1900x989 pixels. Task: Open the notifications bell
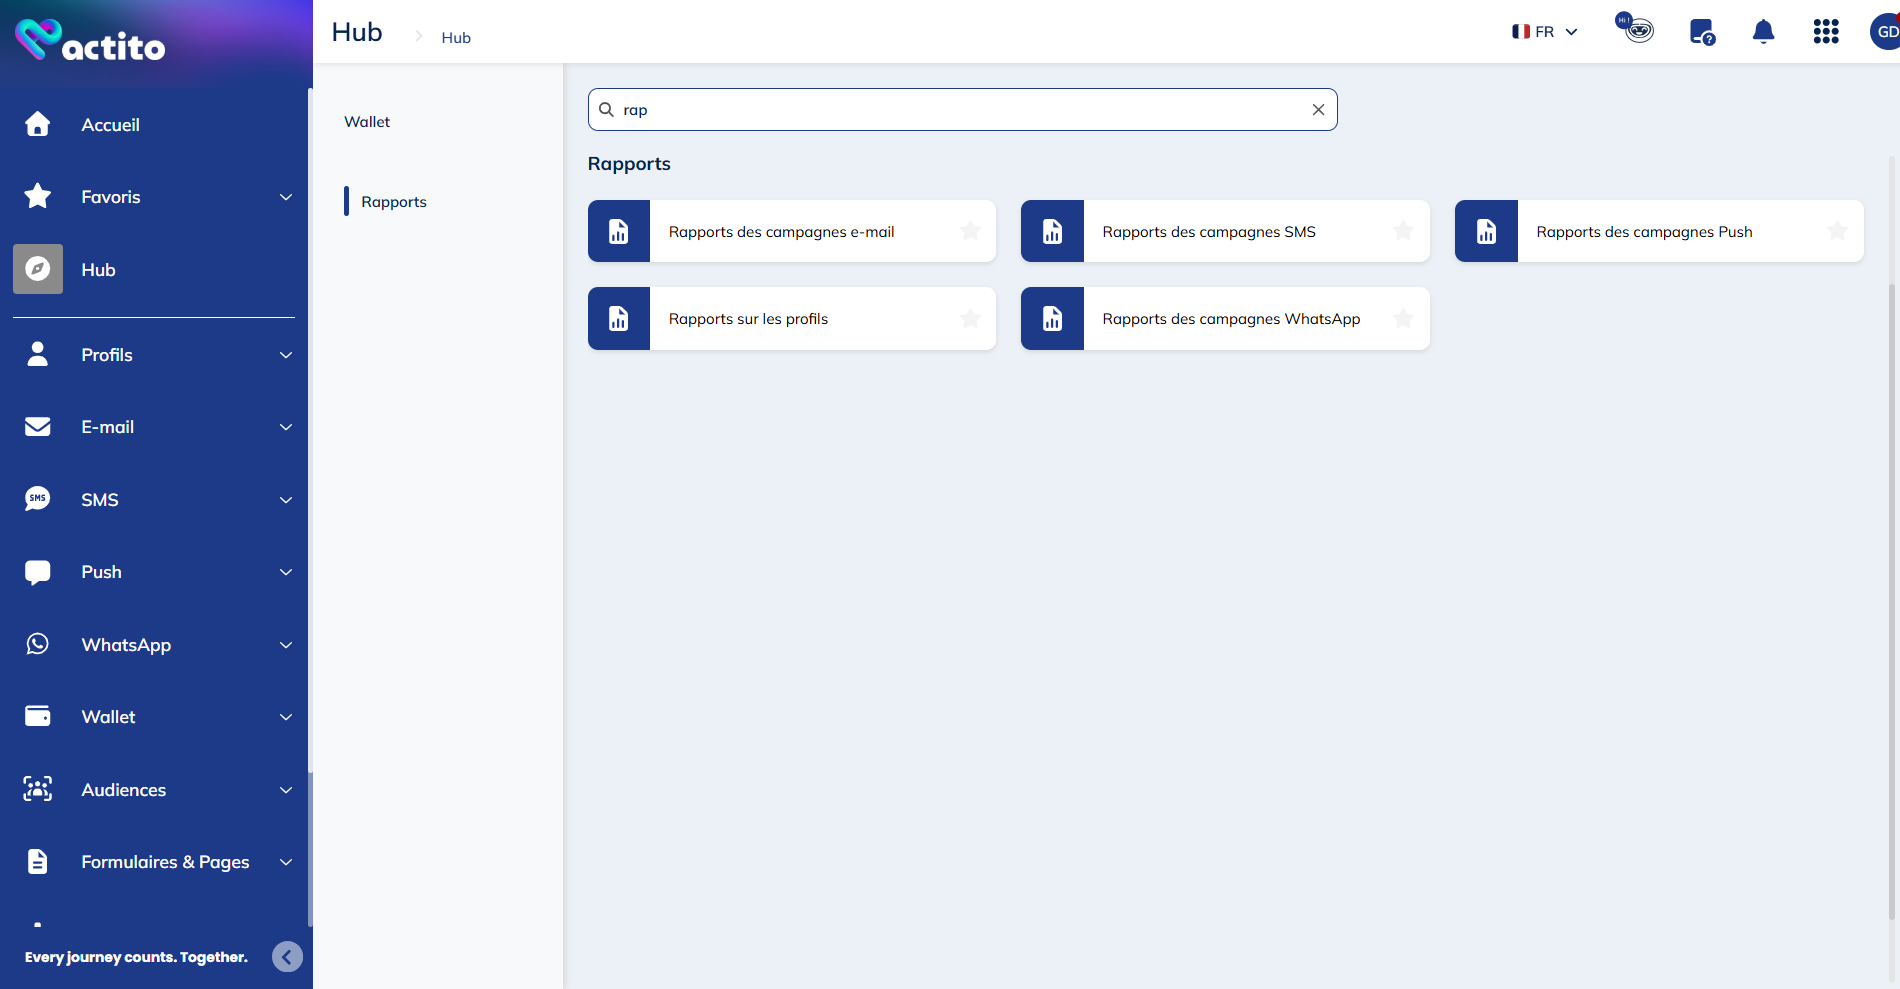pos(1763,32)
